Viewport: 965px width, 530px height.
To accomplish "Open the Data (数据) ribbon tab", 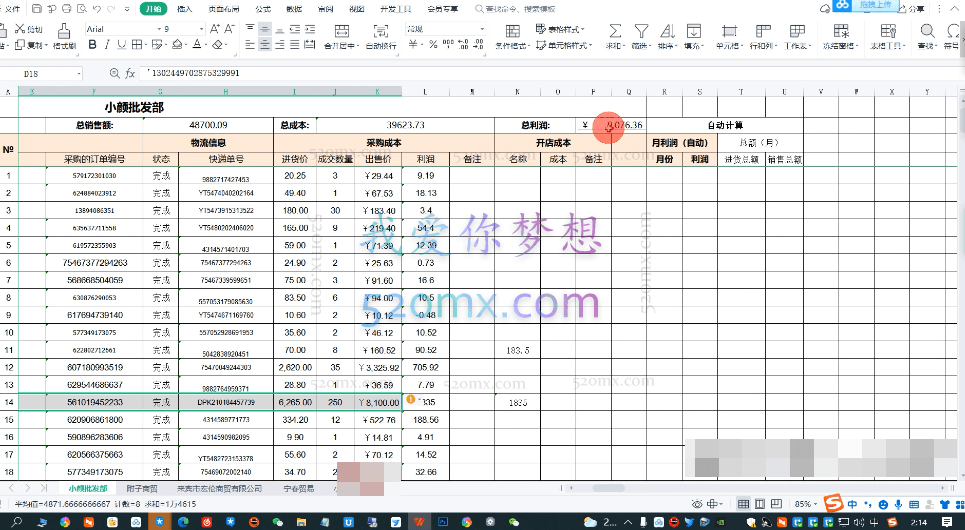I will [294, 9].
